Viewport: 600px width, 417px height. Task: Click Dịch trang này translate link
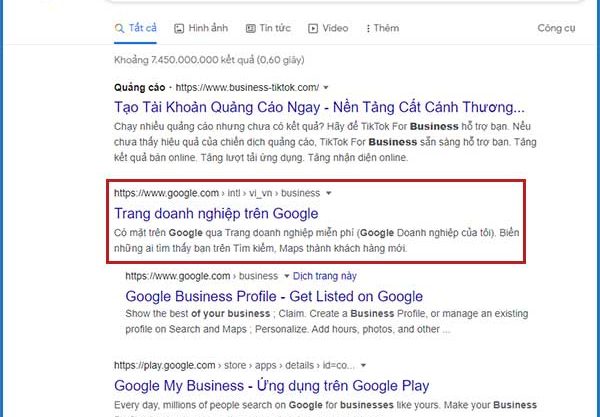coord(324,276)
